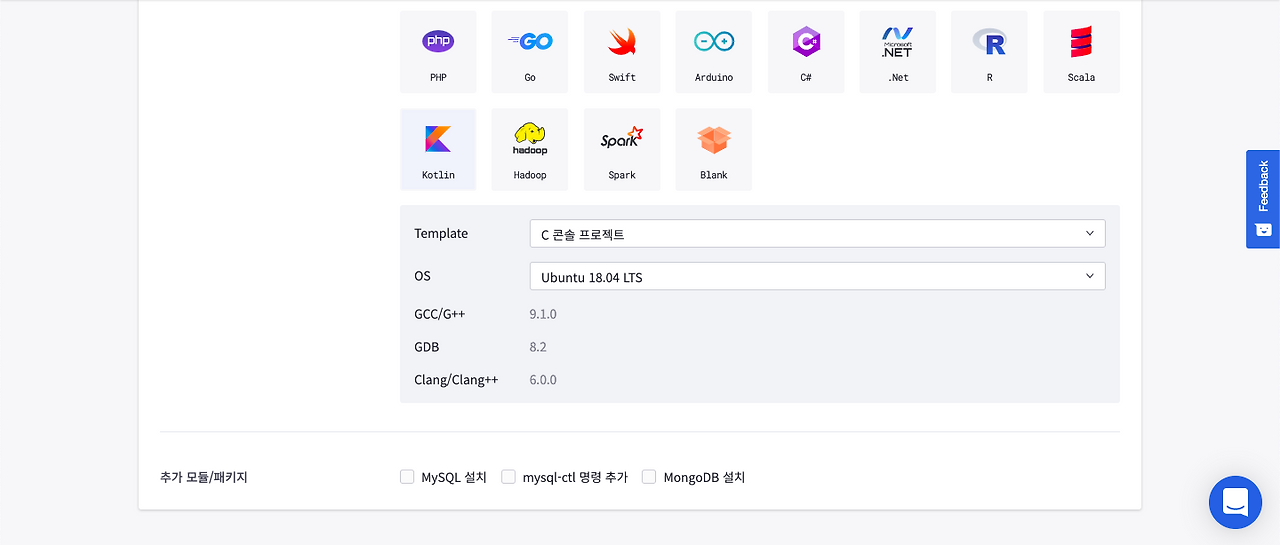Screen dimensions: 1280x545
Task: Click the Clang/Clang++ 6.0.0 value
Action: (x=543, y=380)
